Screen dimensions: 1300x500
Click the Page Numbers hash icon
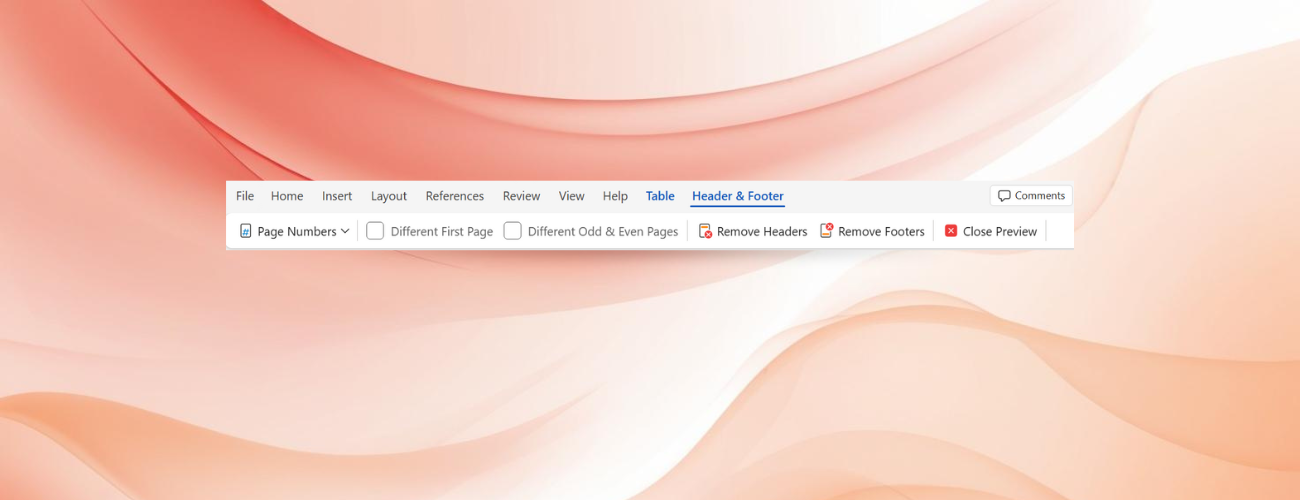(245, 231)
